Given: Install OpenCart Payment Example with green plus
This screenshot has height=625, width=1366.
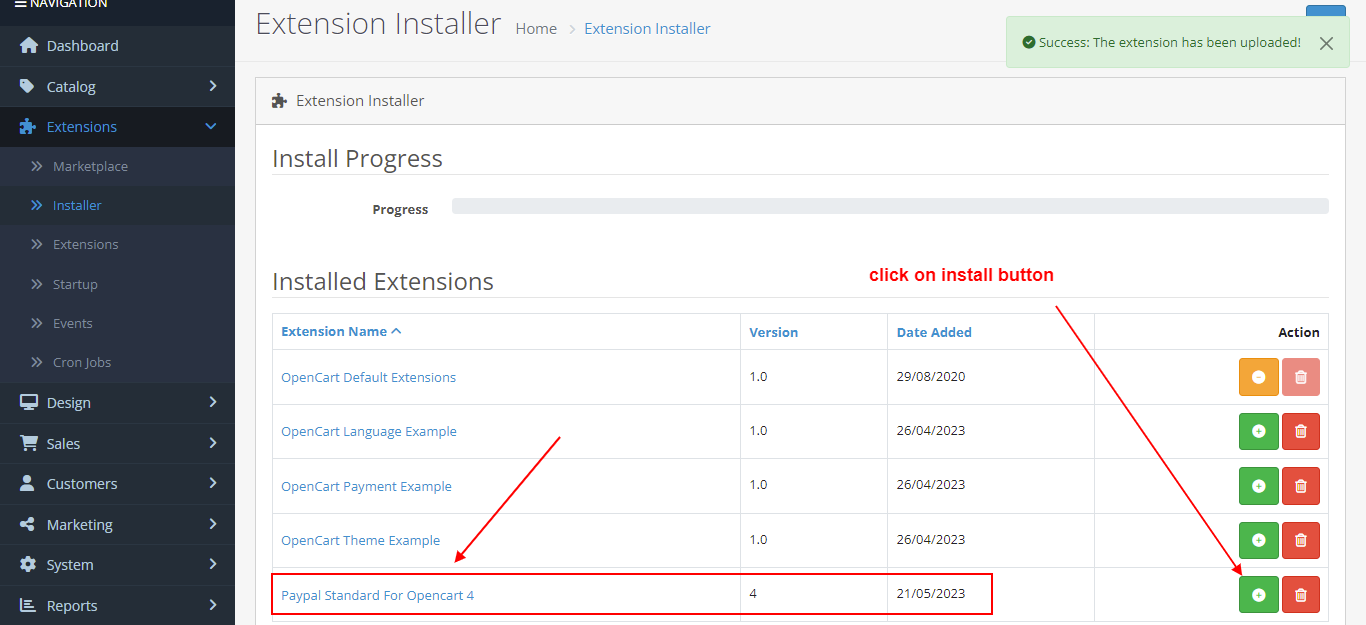Looking at the screenshot, I should coord(1259,486).
